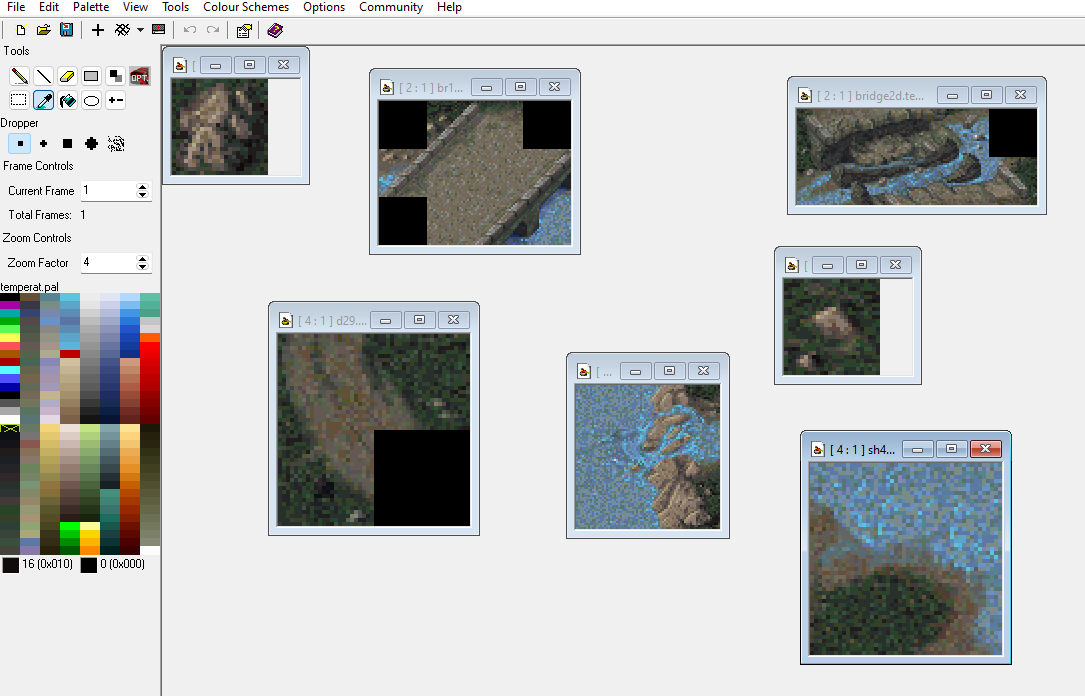This screenshot has height=696, width=1085.
Task: Choose the single-pixel small square brush
Action: tap(19, 143)
